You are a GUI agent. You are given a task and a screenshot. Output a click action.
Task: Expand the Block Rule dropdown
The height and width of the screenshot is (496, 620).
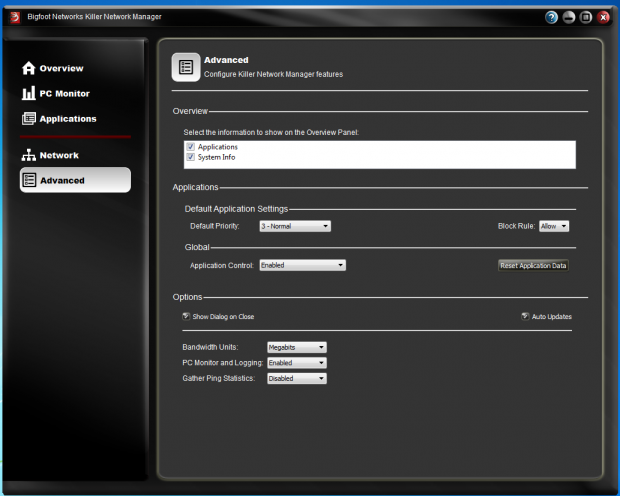click(x=554, y=226)
